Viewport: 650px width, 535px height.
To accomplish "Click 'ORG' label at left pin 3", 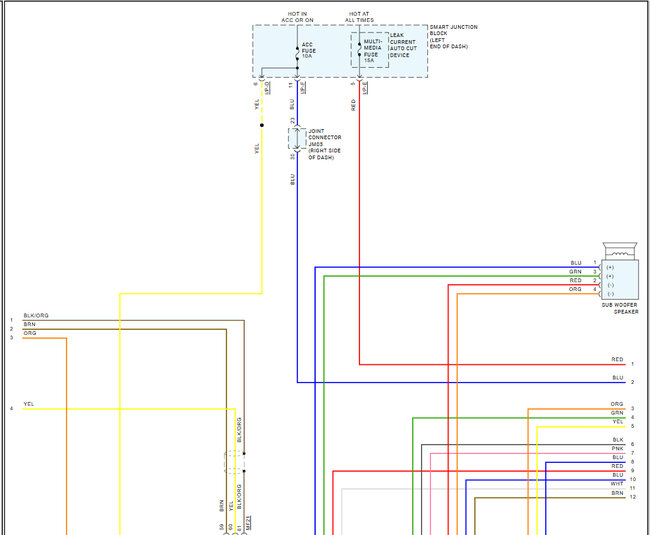I will [x=30, y=333].
